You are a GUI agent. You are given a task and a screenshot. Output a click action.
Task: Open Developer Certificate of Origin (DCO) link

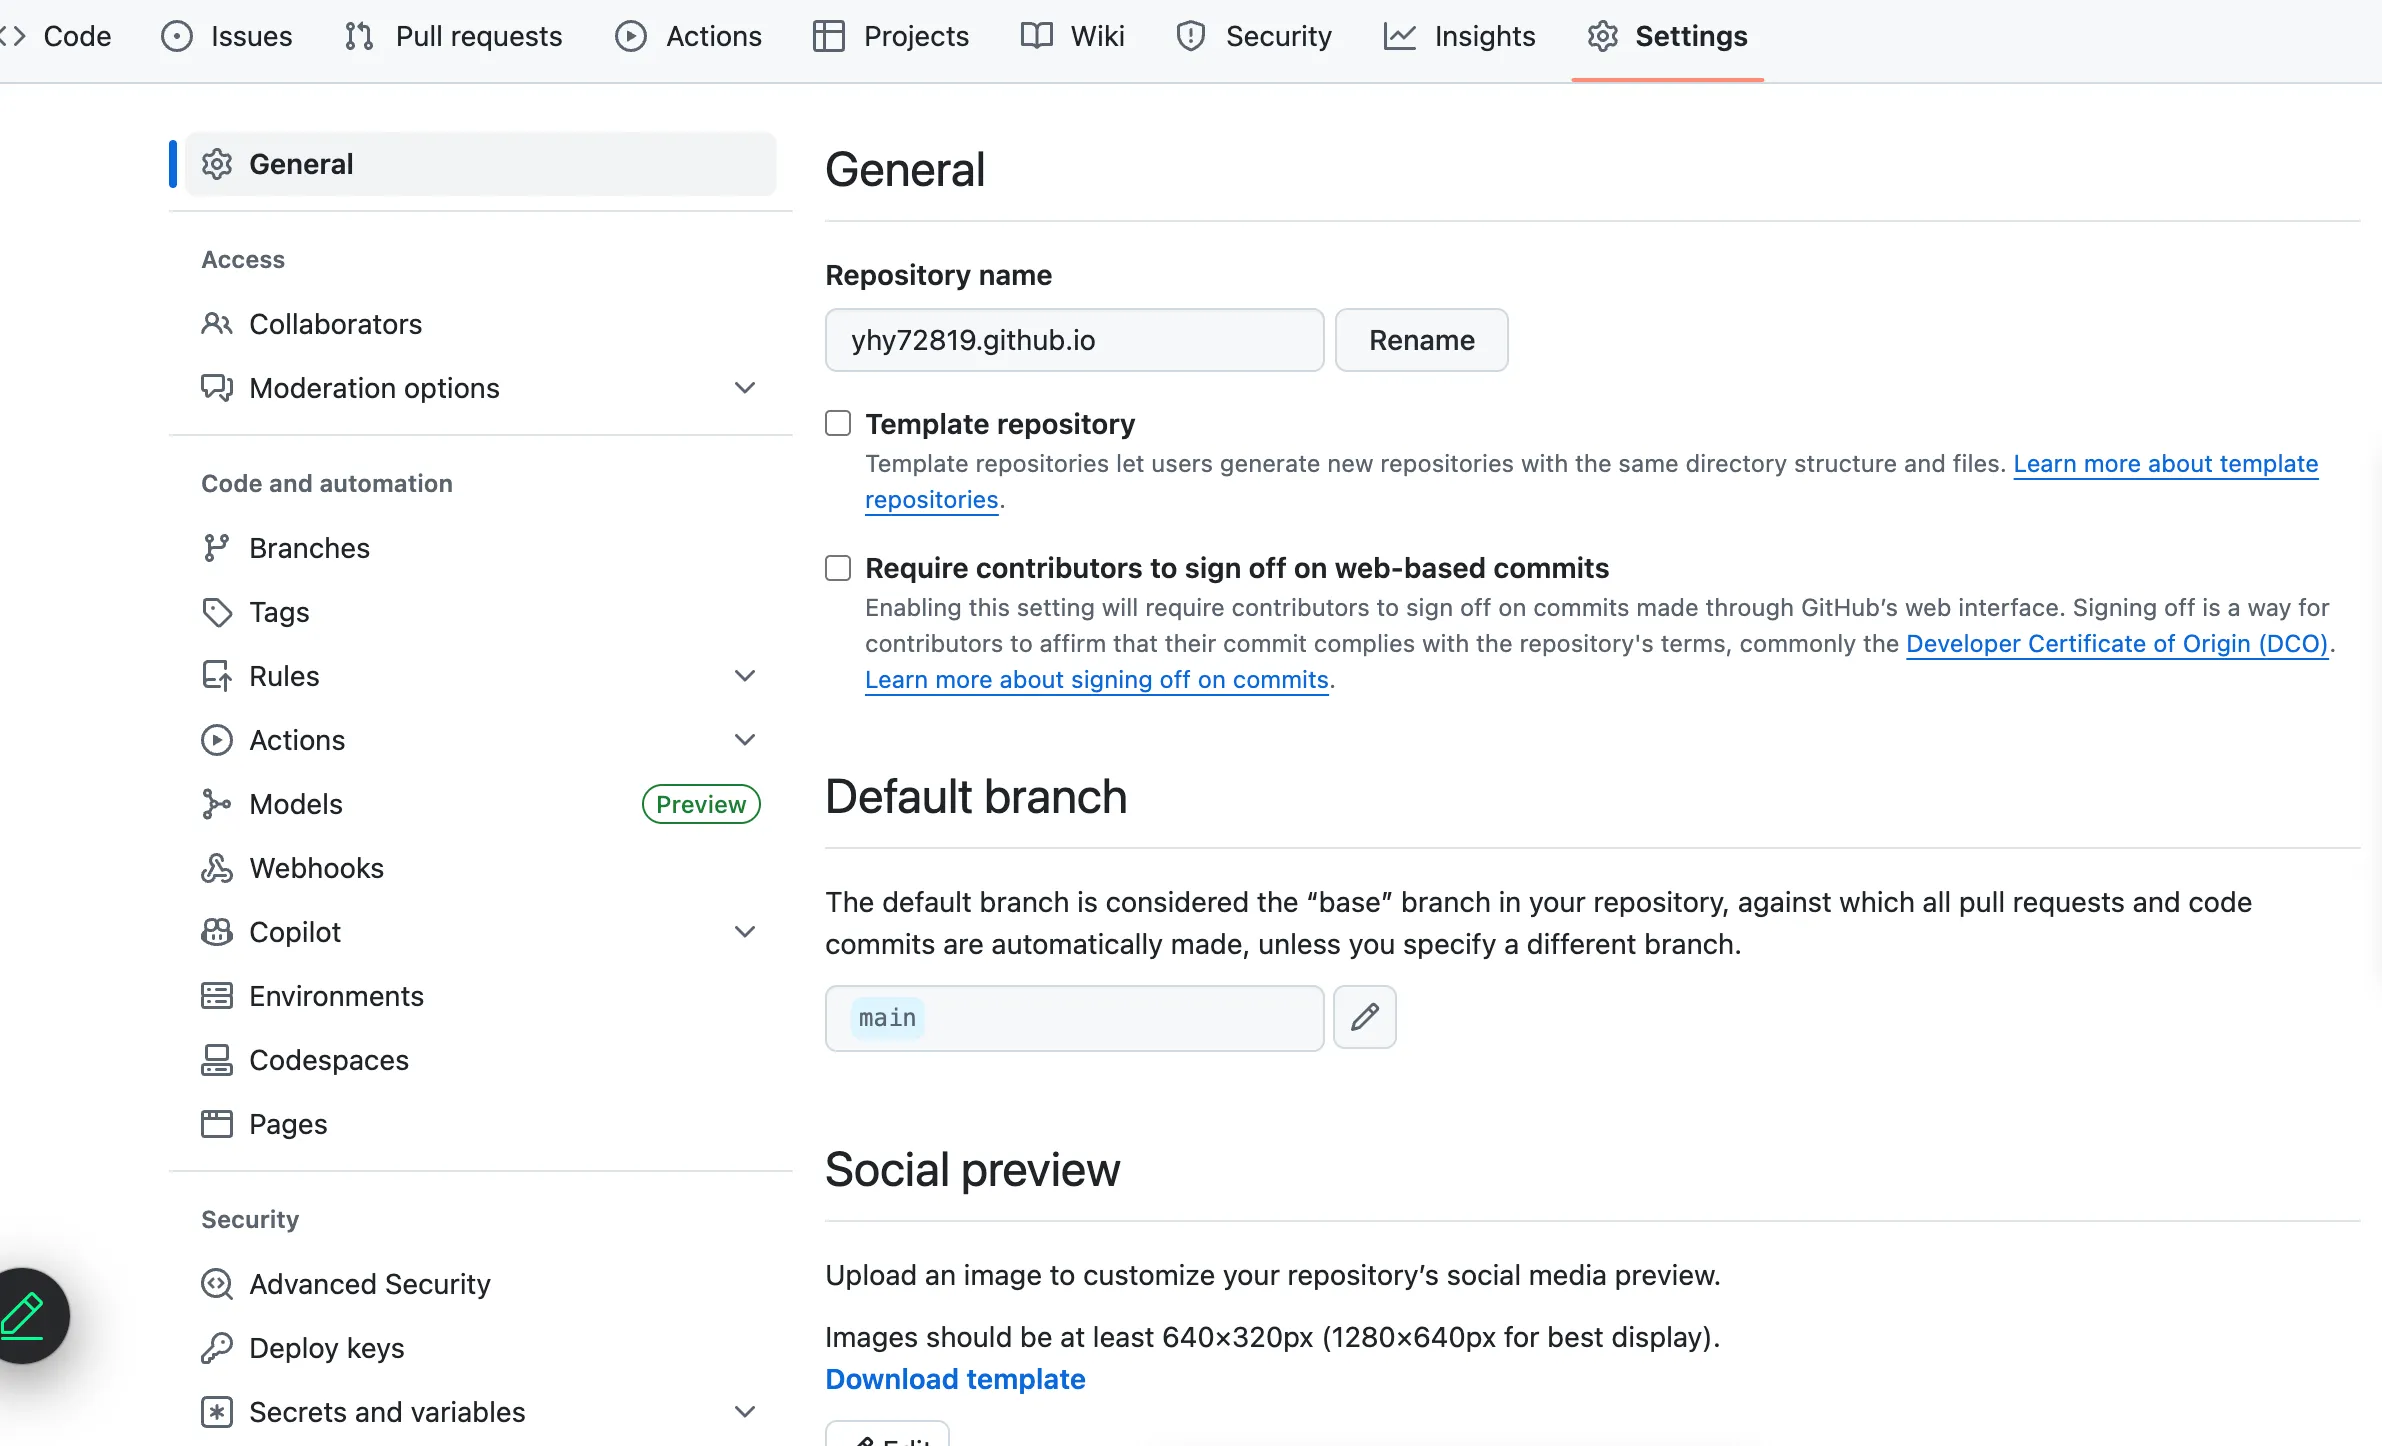[x=2118, y=644]
